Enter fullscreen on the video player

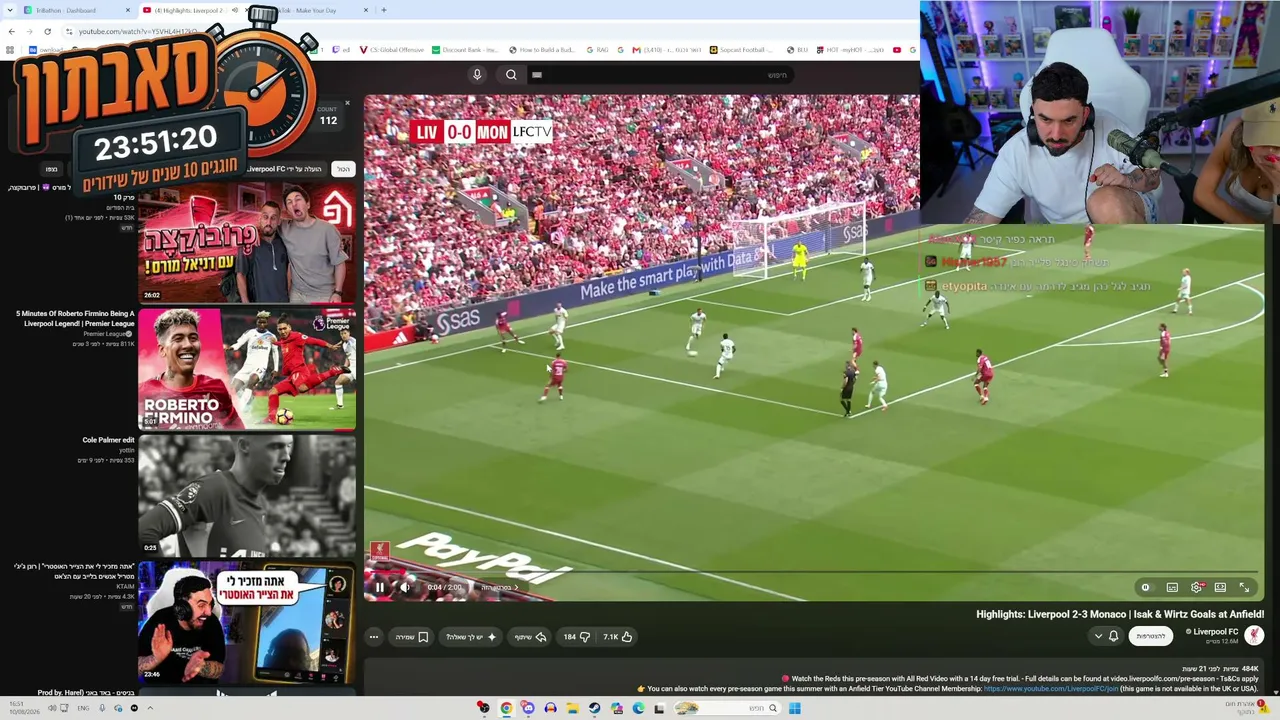pyautogui.click(x=1245, y=587)
